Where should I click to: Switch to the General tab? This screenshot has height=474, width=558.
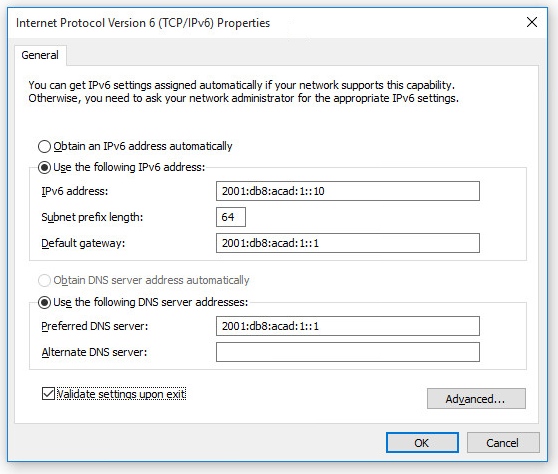tap(40, 55)
